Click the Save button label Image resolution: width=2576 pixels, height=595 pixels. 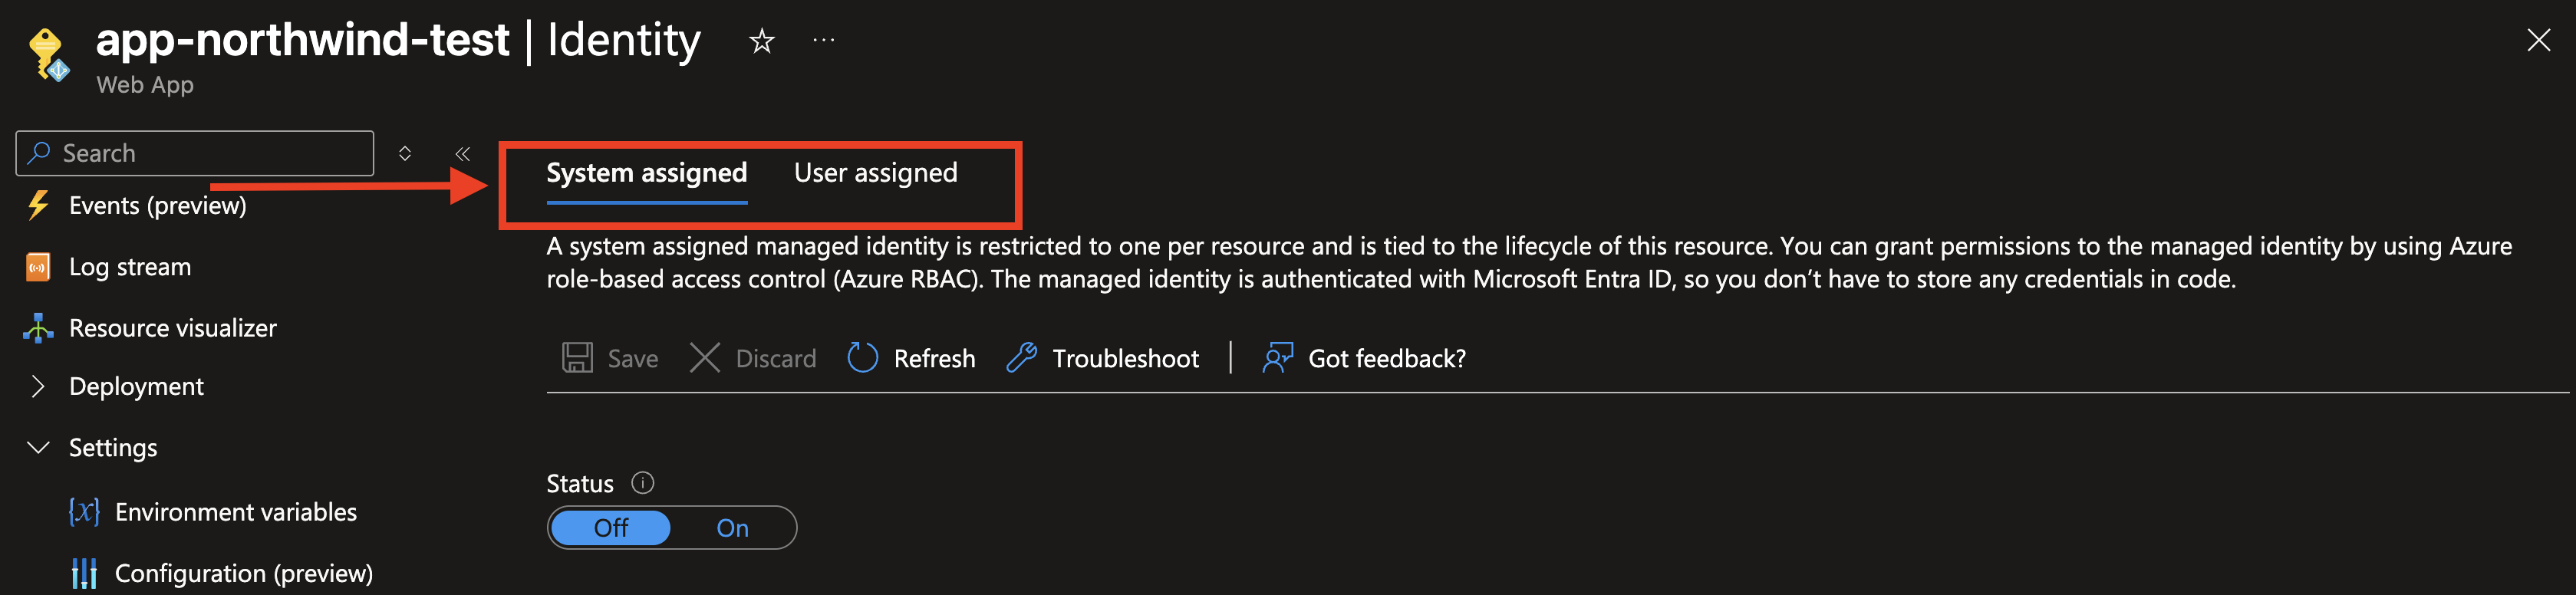[633, 359]
